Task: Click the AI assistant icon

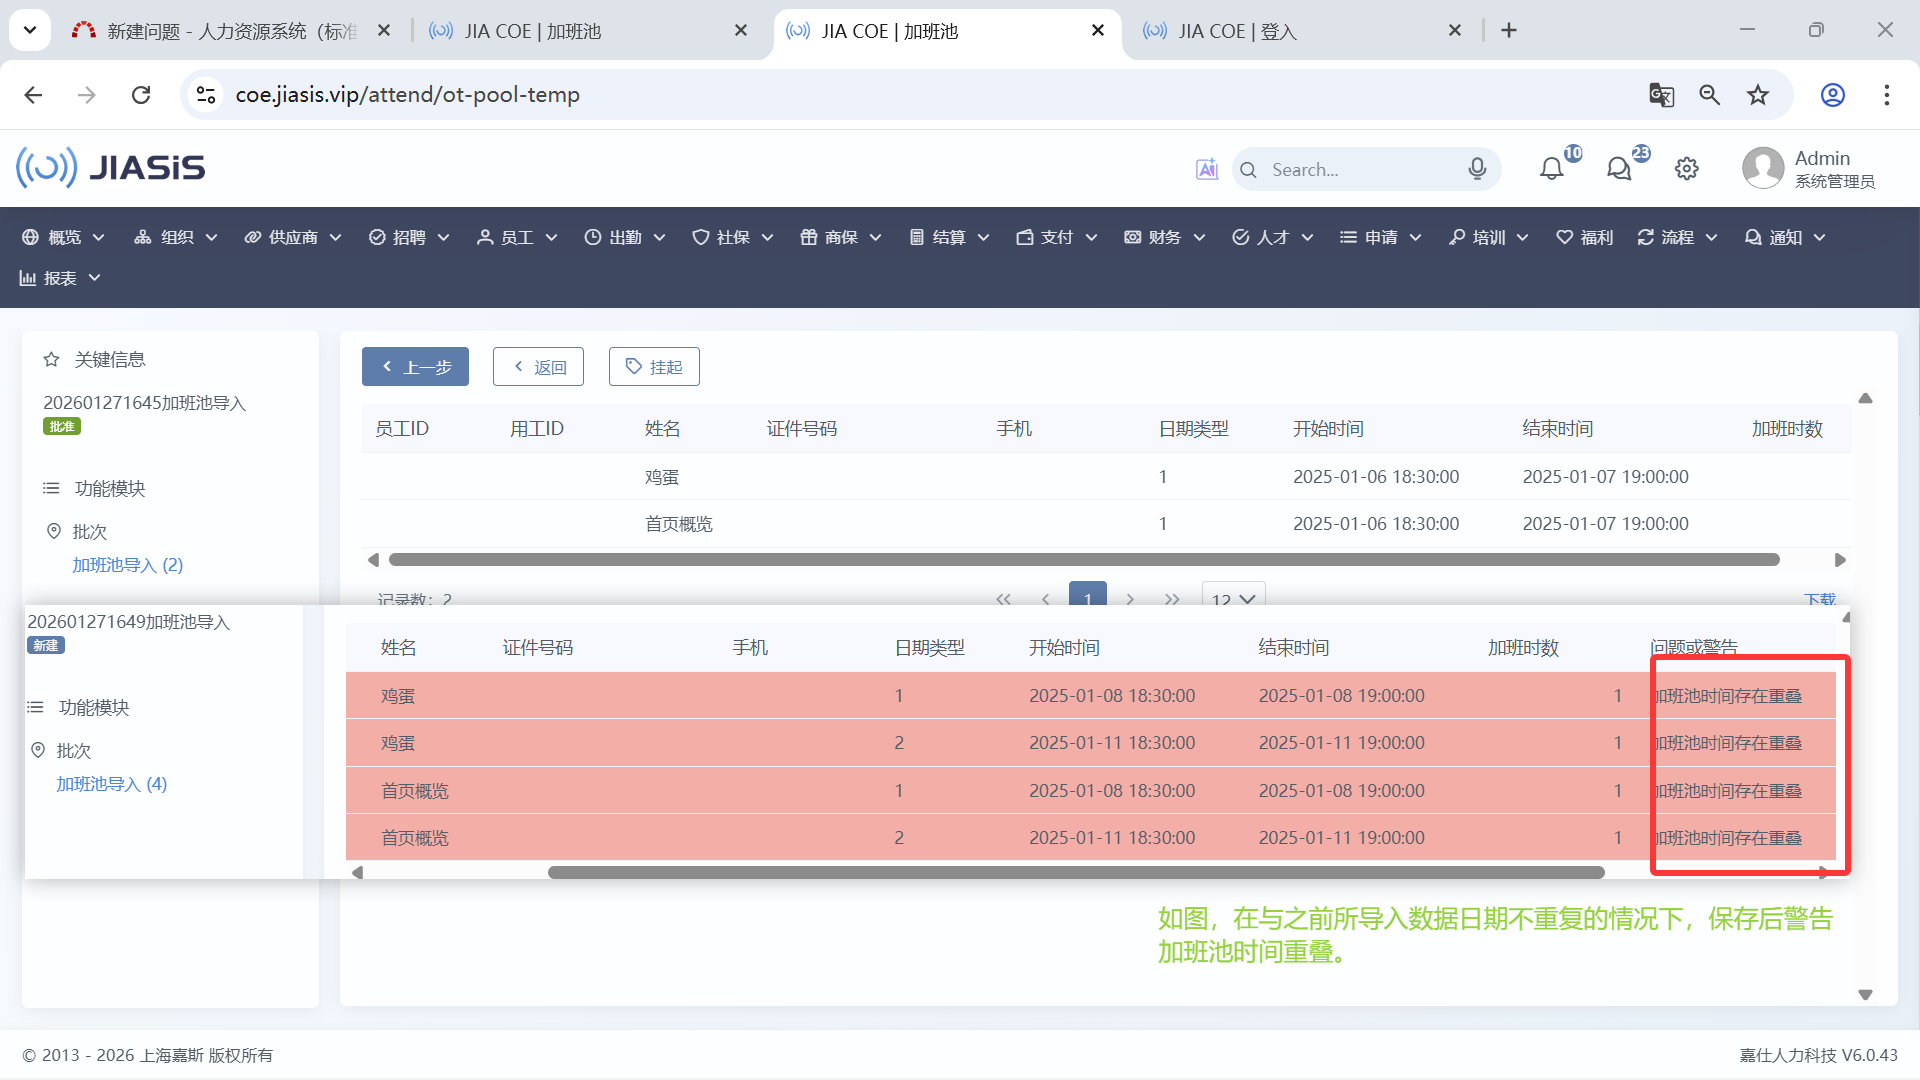Action: tap(1207, 169)
